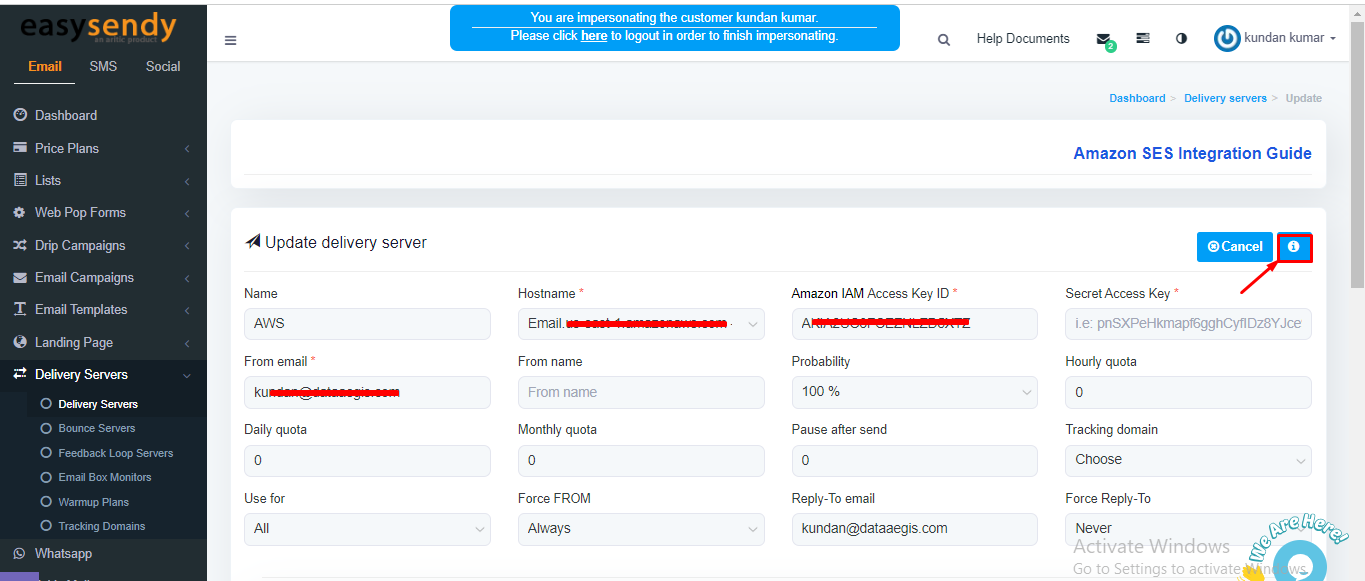Click the Dashboard gauge icon in sidebar
The height and width of the screenshot is (581, 1365).
click(x=20, y=115)
